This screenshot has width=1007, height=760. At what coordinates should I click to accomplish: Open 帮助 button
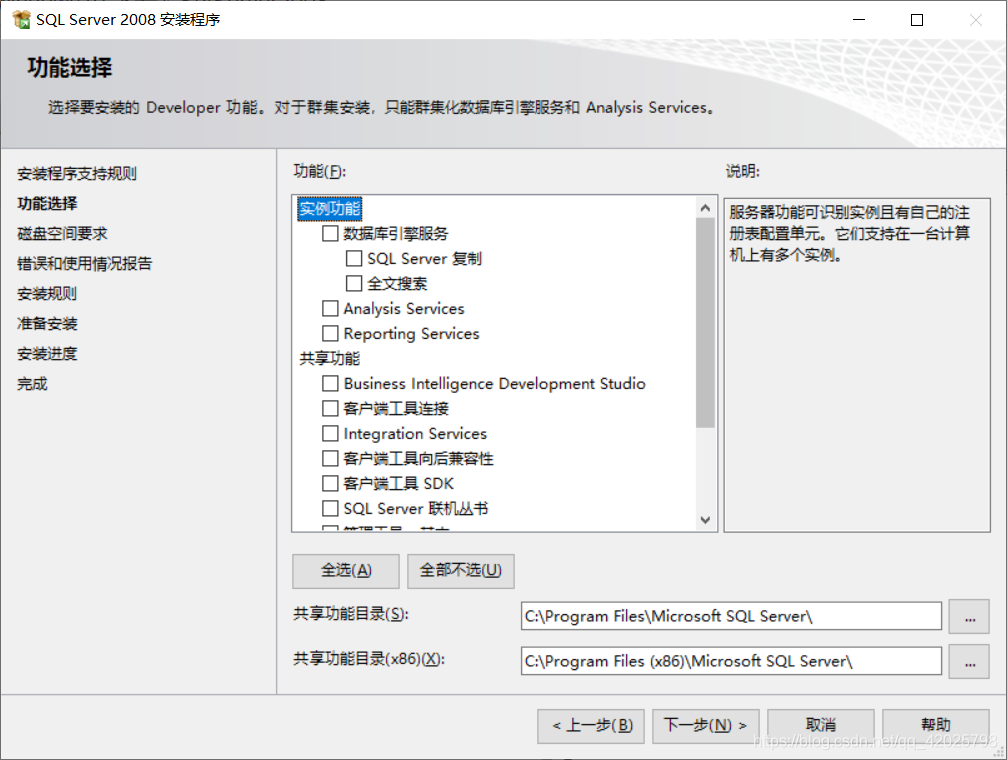point(936,726)
